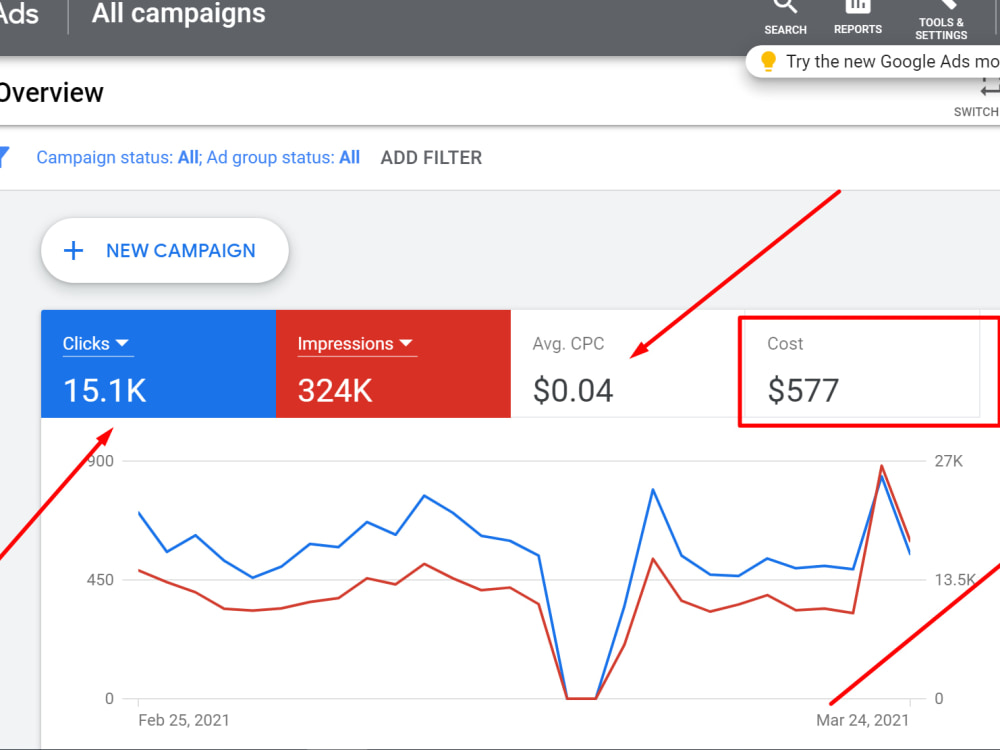The image size is (1000, 750).
Task: Create a New Campaign
Action: coord(165,251)
